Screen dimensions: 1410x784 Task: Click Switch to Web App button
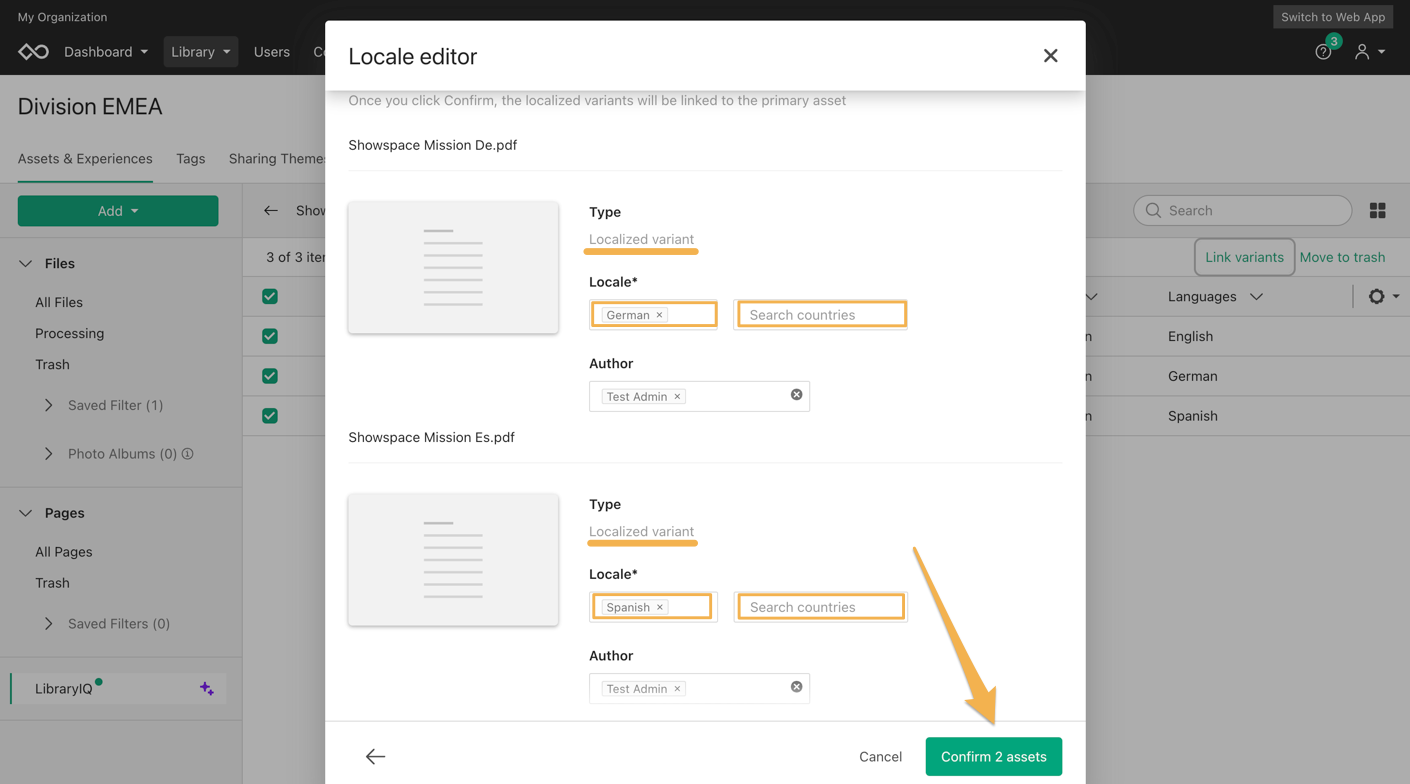coord(1333,17)
